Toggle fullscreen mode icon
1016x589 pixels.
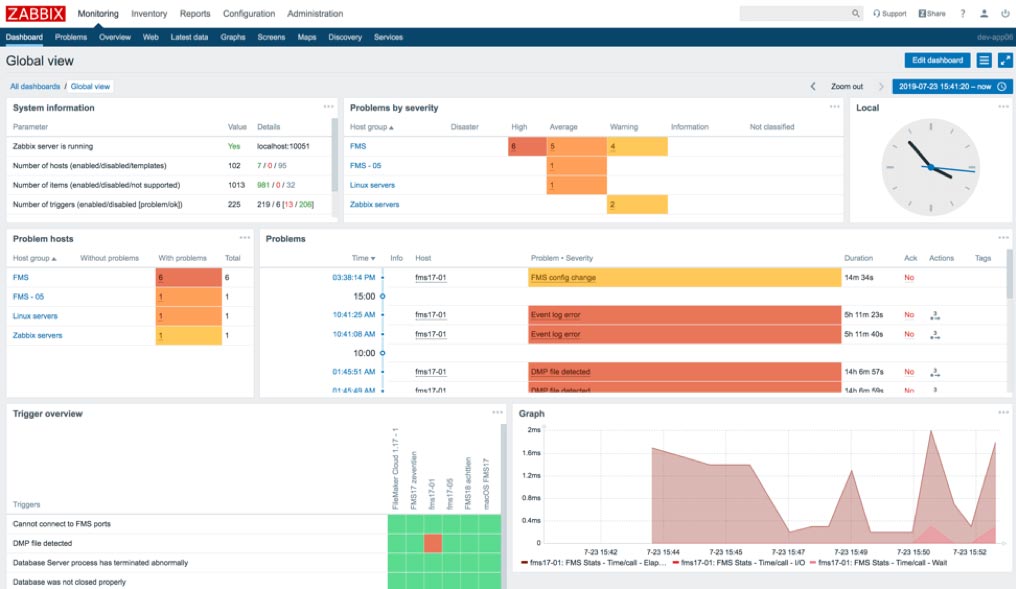click(x=1005, y=60)
